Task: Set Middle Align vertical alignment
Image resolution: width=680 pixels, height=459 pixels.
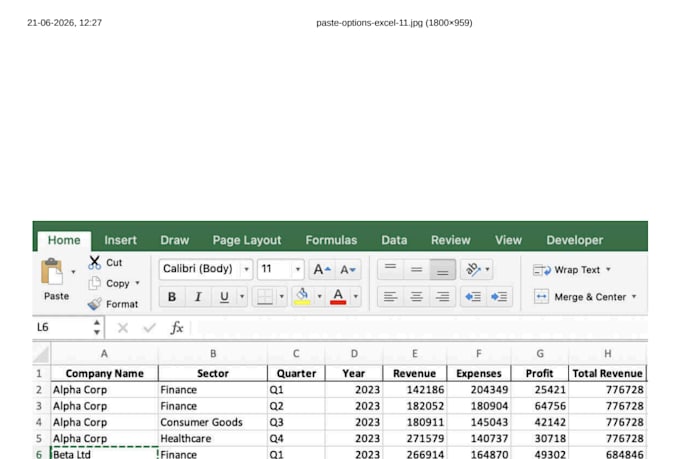Action: pyautogui.click(x=416, y=269)
